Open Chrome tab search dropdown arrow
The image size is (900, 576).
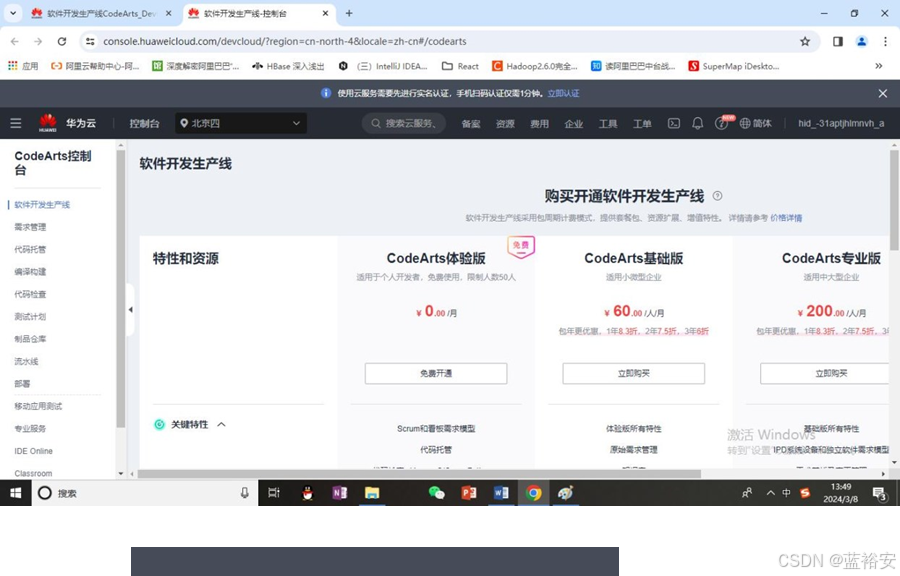click(13, 13)
